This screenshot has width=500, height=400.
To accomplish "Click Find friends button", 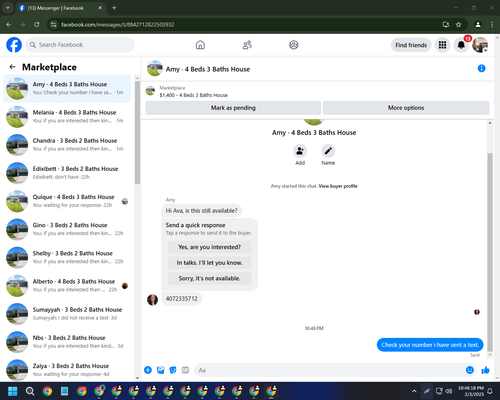I will coord(411,45).
